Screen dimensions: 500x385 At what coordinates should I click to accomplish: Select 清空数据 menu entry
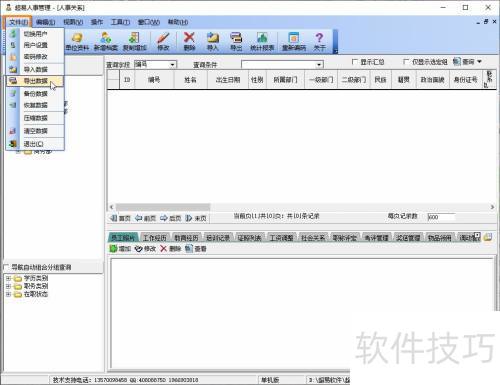click(35, 131)
